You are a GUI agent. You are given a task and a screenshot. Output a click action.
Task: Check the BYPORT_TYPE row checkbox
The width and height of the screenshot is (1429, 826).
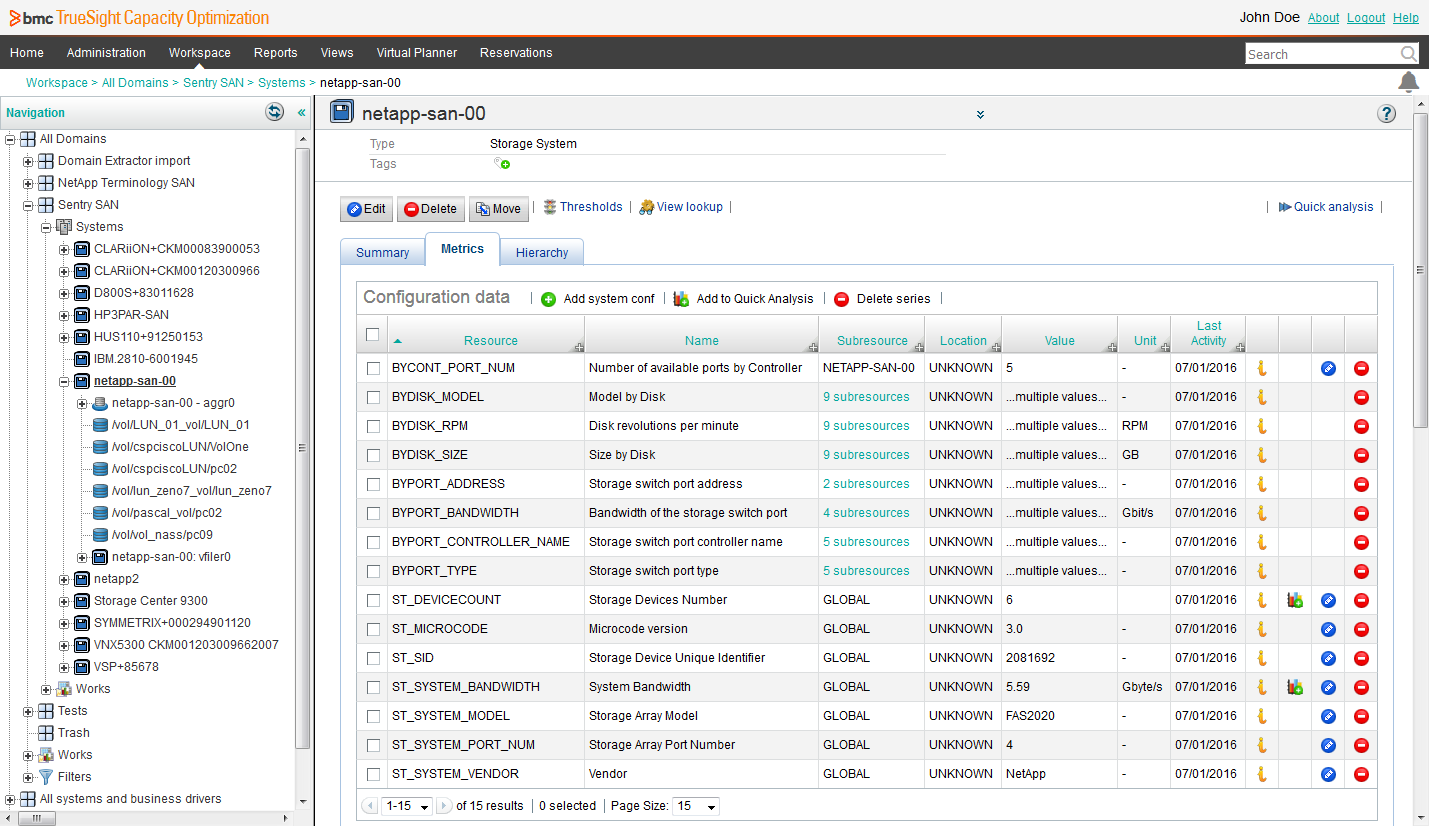(373, 571)
